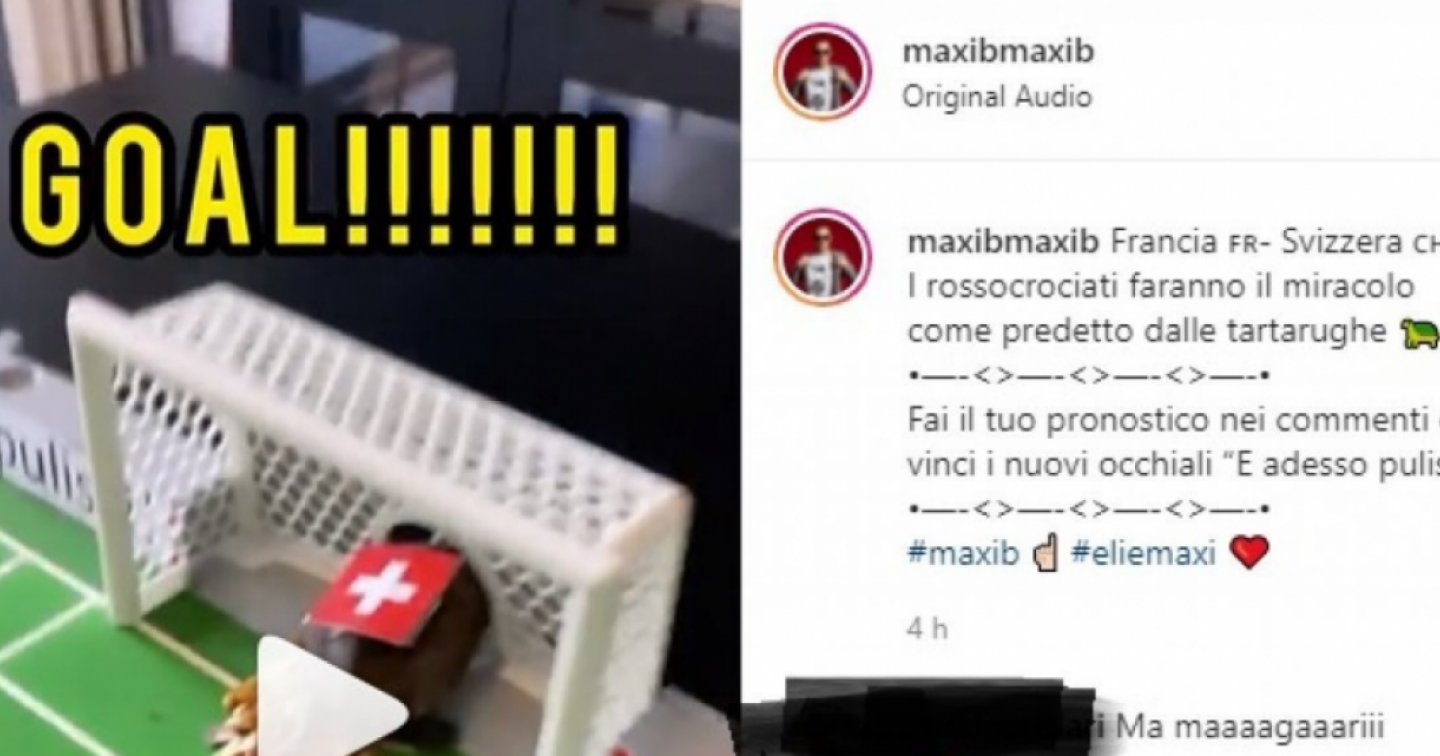The width and height of the screenshot is (1440, 756).
Task: Click the turtle emoji in caption
Action: coord(1421,334)
